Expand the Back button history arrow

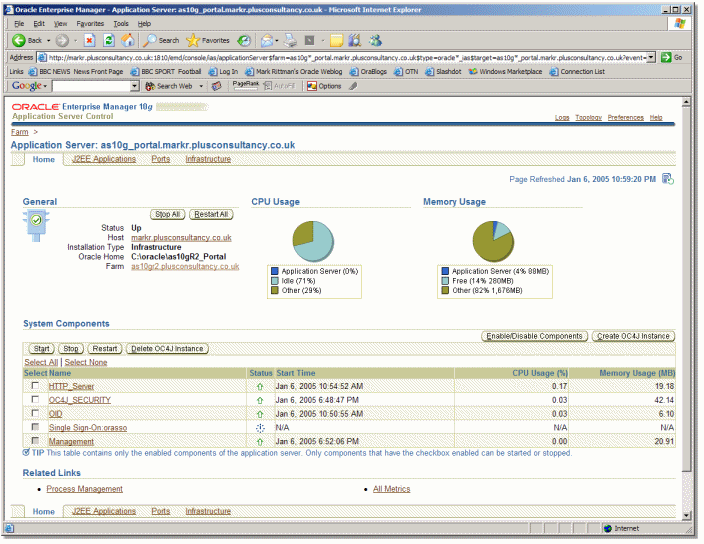click(50, 41)
